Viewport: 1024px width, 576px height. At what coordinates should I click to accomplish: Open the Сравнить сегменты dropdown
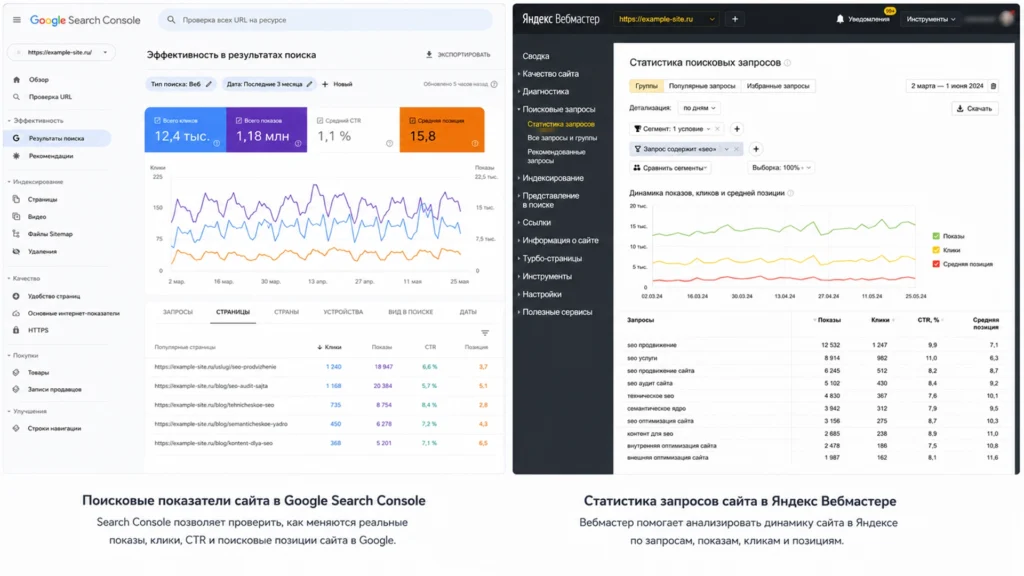670,168
